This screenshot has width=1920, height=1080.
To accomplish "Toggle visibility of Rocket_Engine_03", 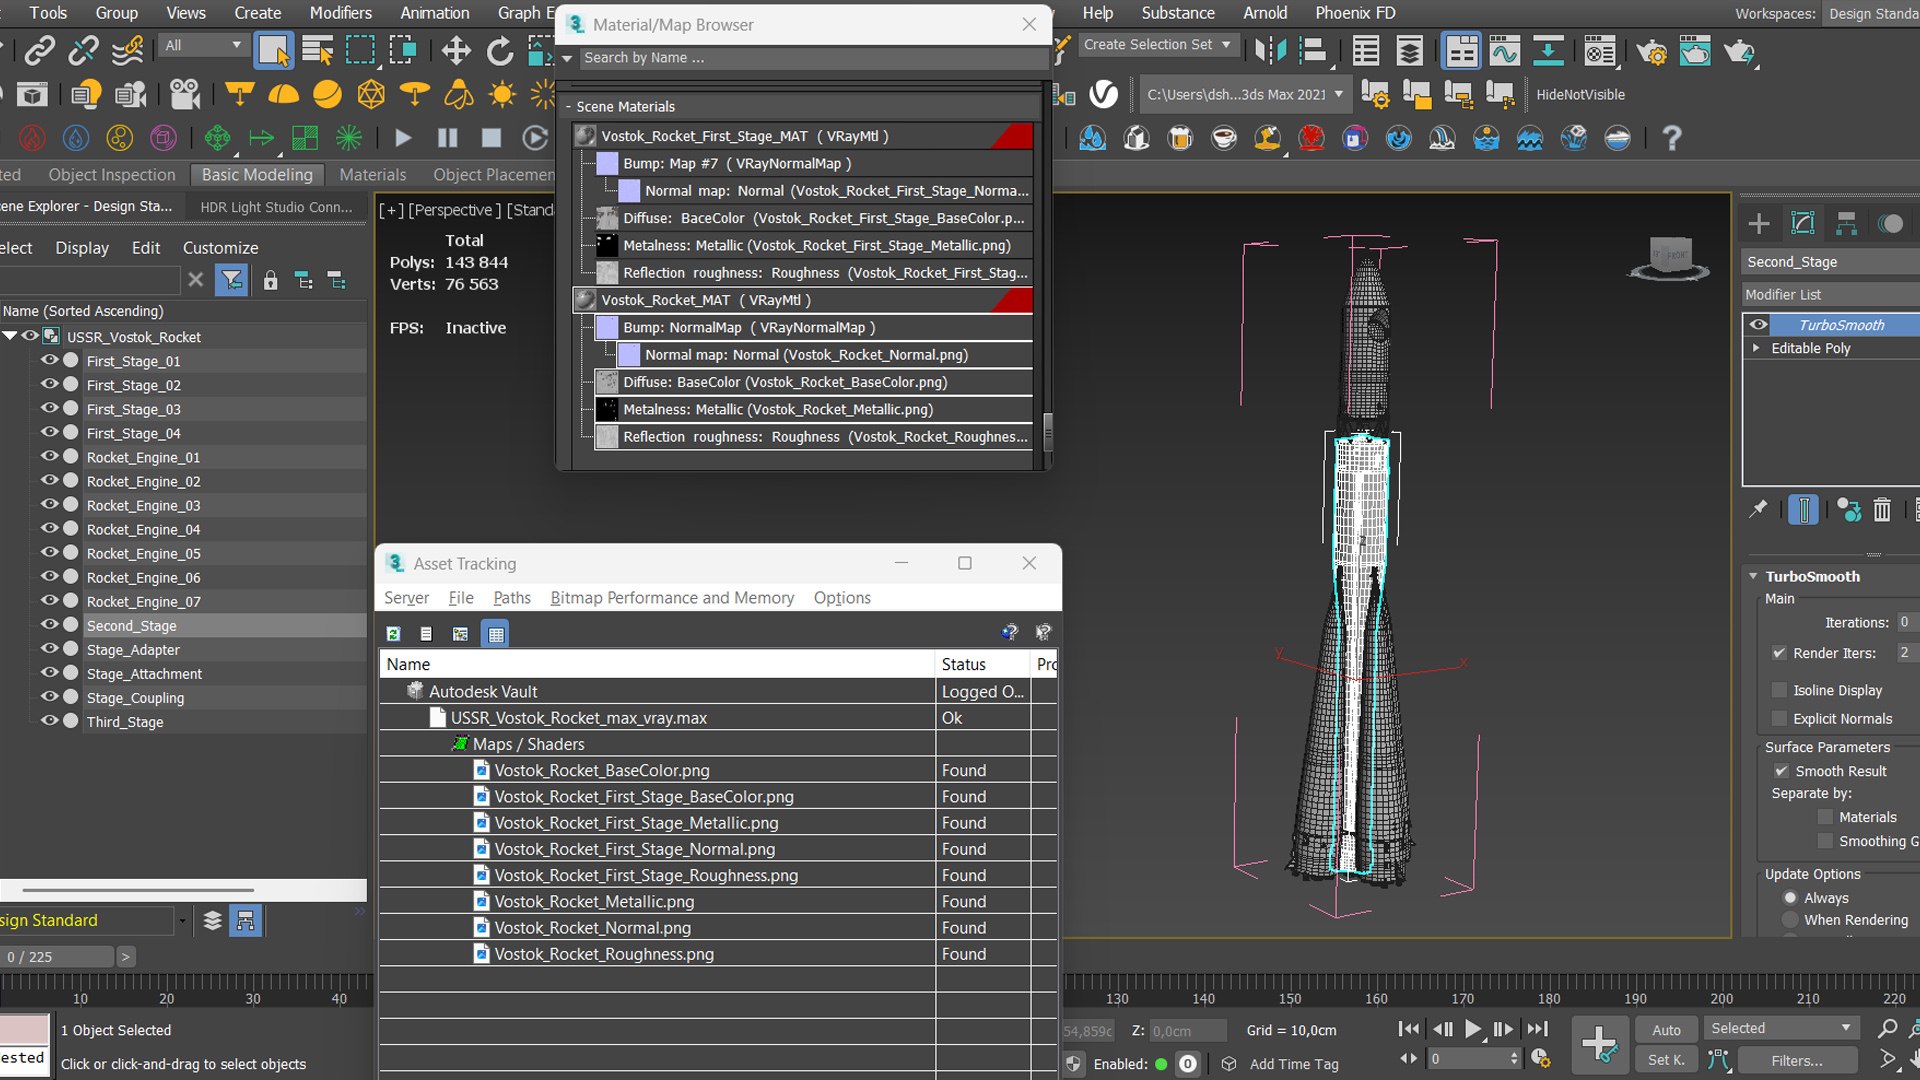I will pos(49,505).
